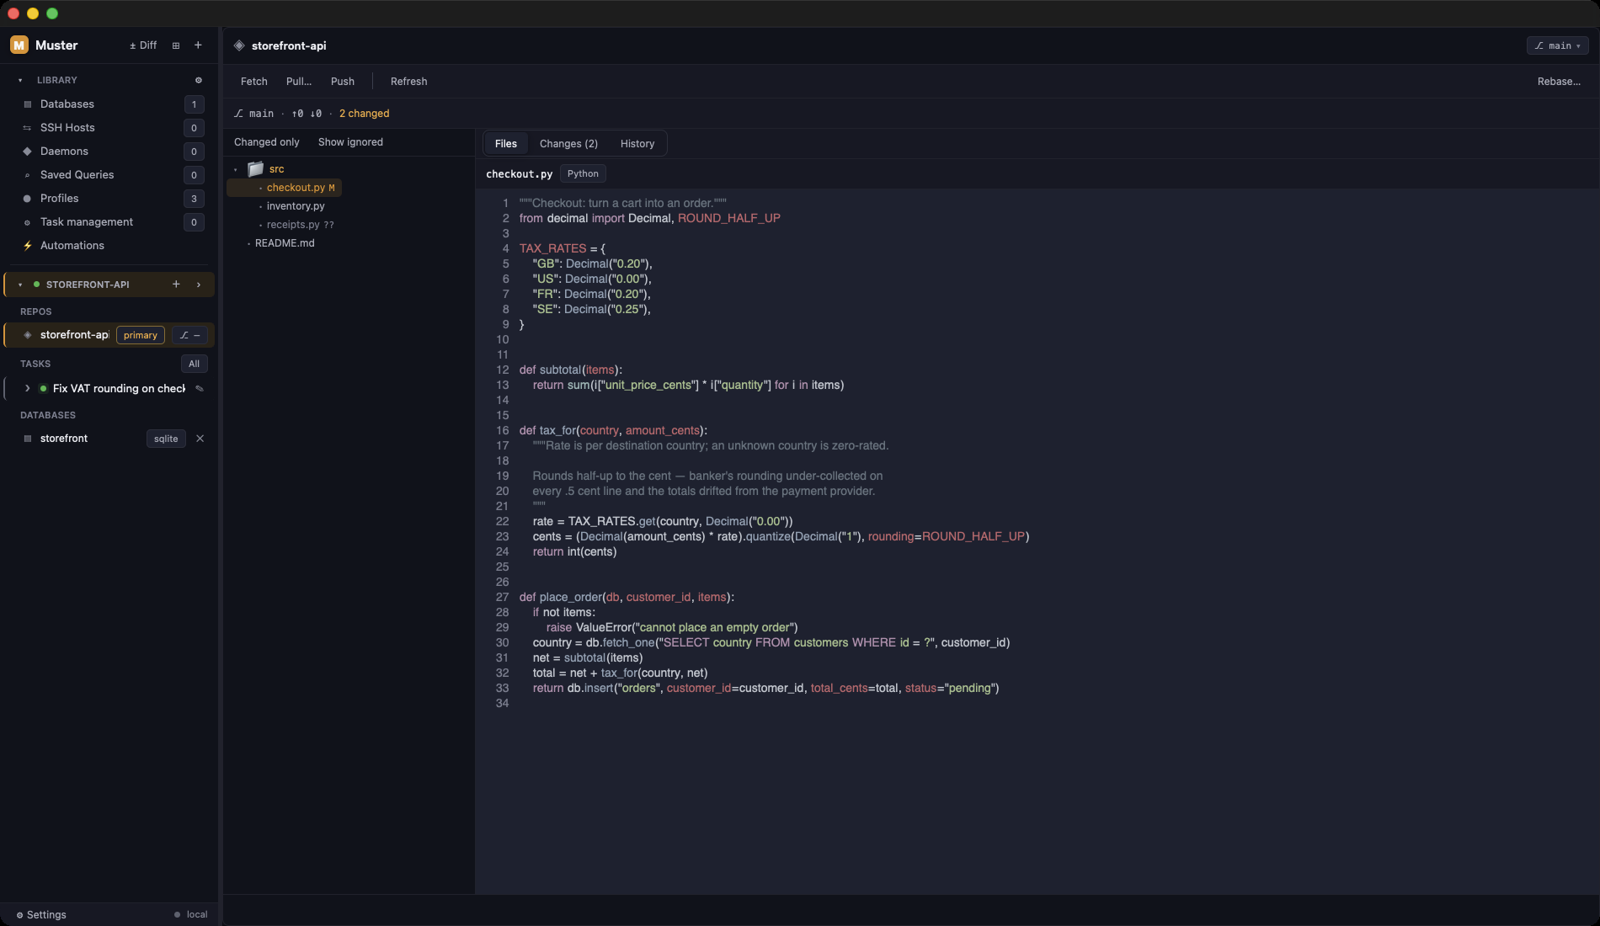This screenshot has height=926, width=1600.
Task: Toggle the Changed only filter
Action: [267, 142]
